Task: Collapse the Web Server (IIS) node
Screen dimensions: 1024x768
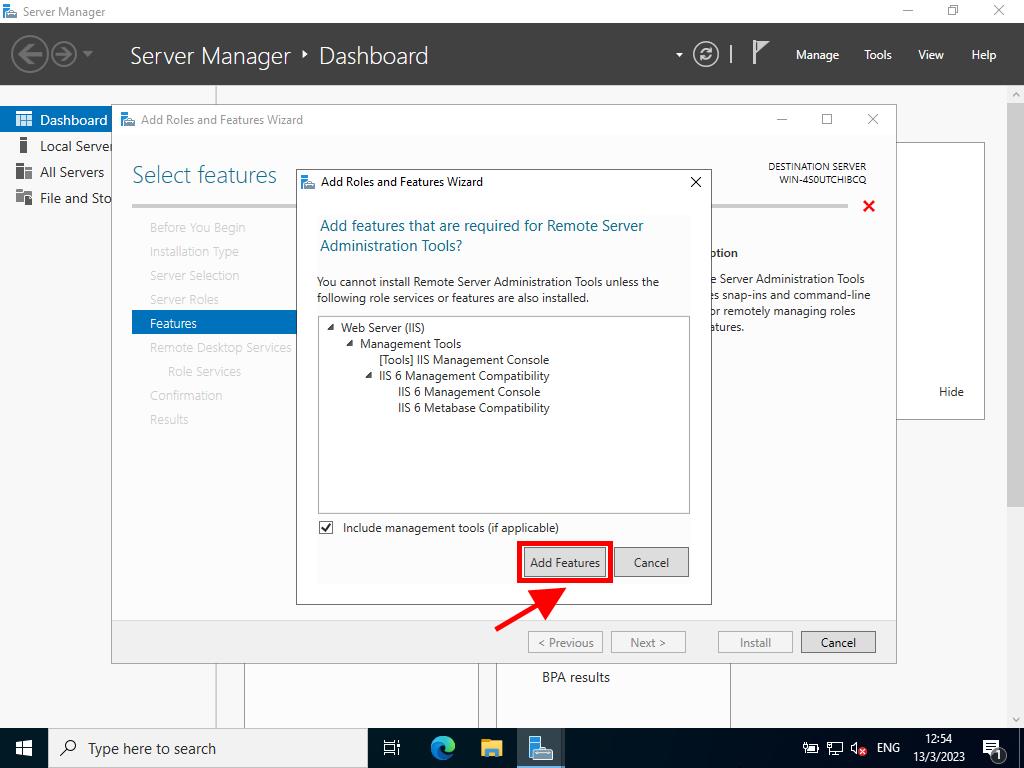Action: click(x=331, y=327)
